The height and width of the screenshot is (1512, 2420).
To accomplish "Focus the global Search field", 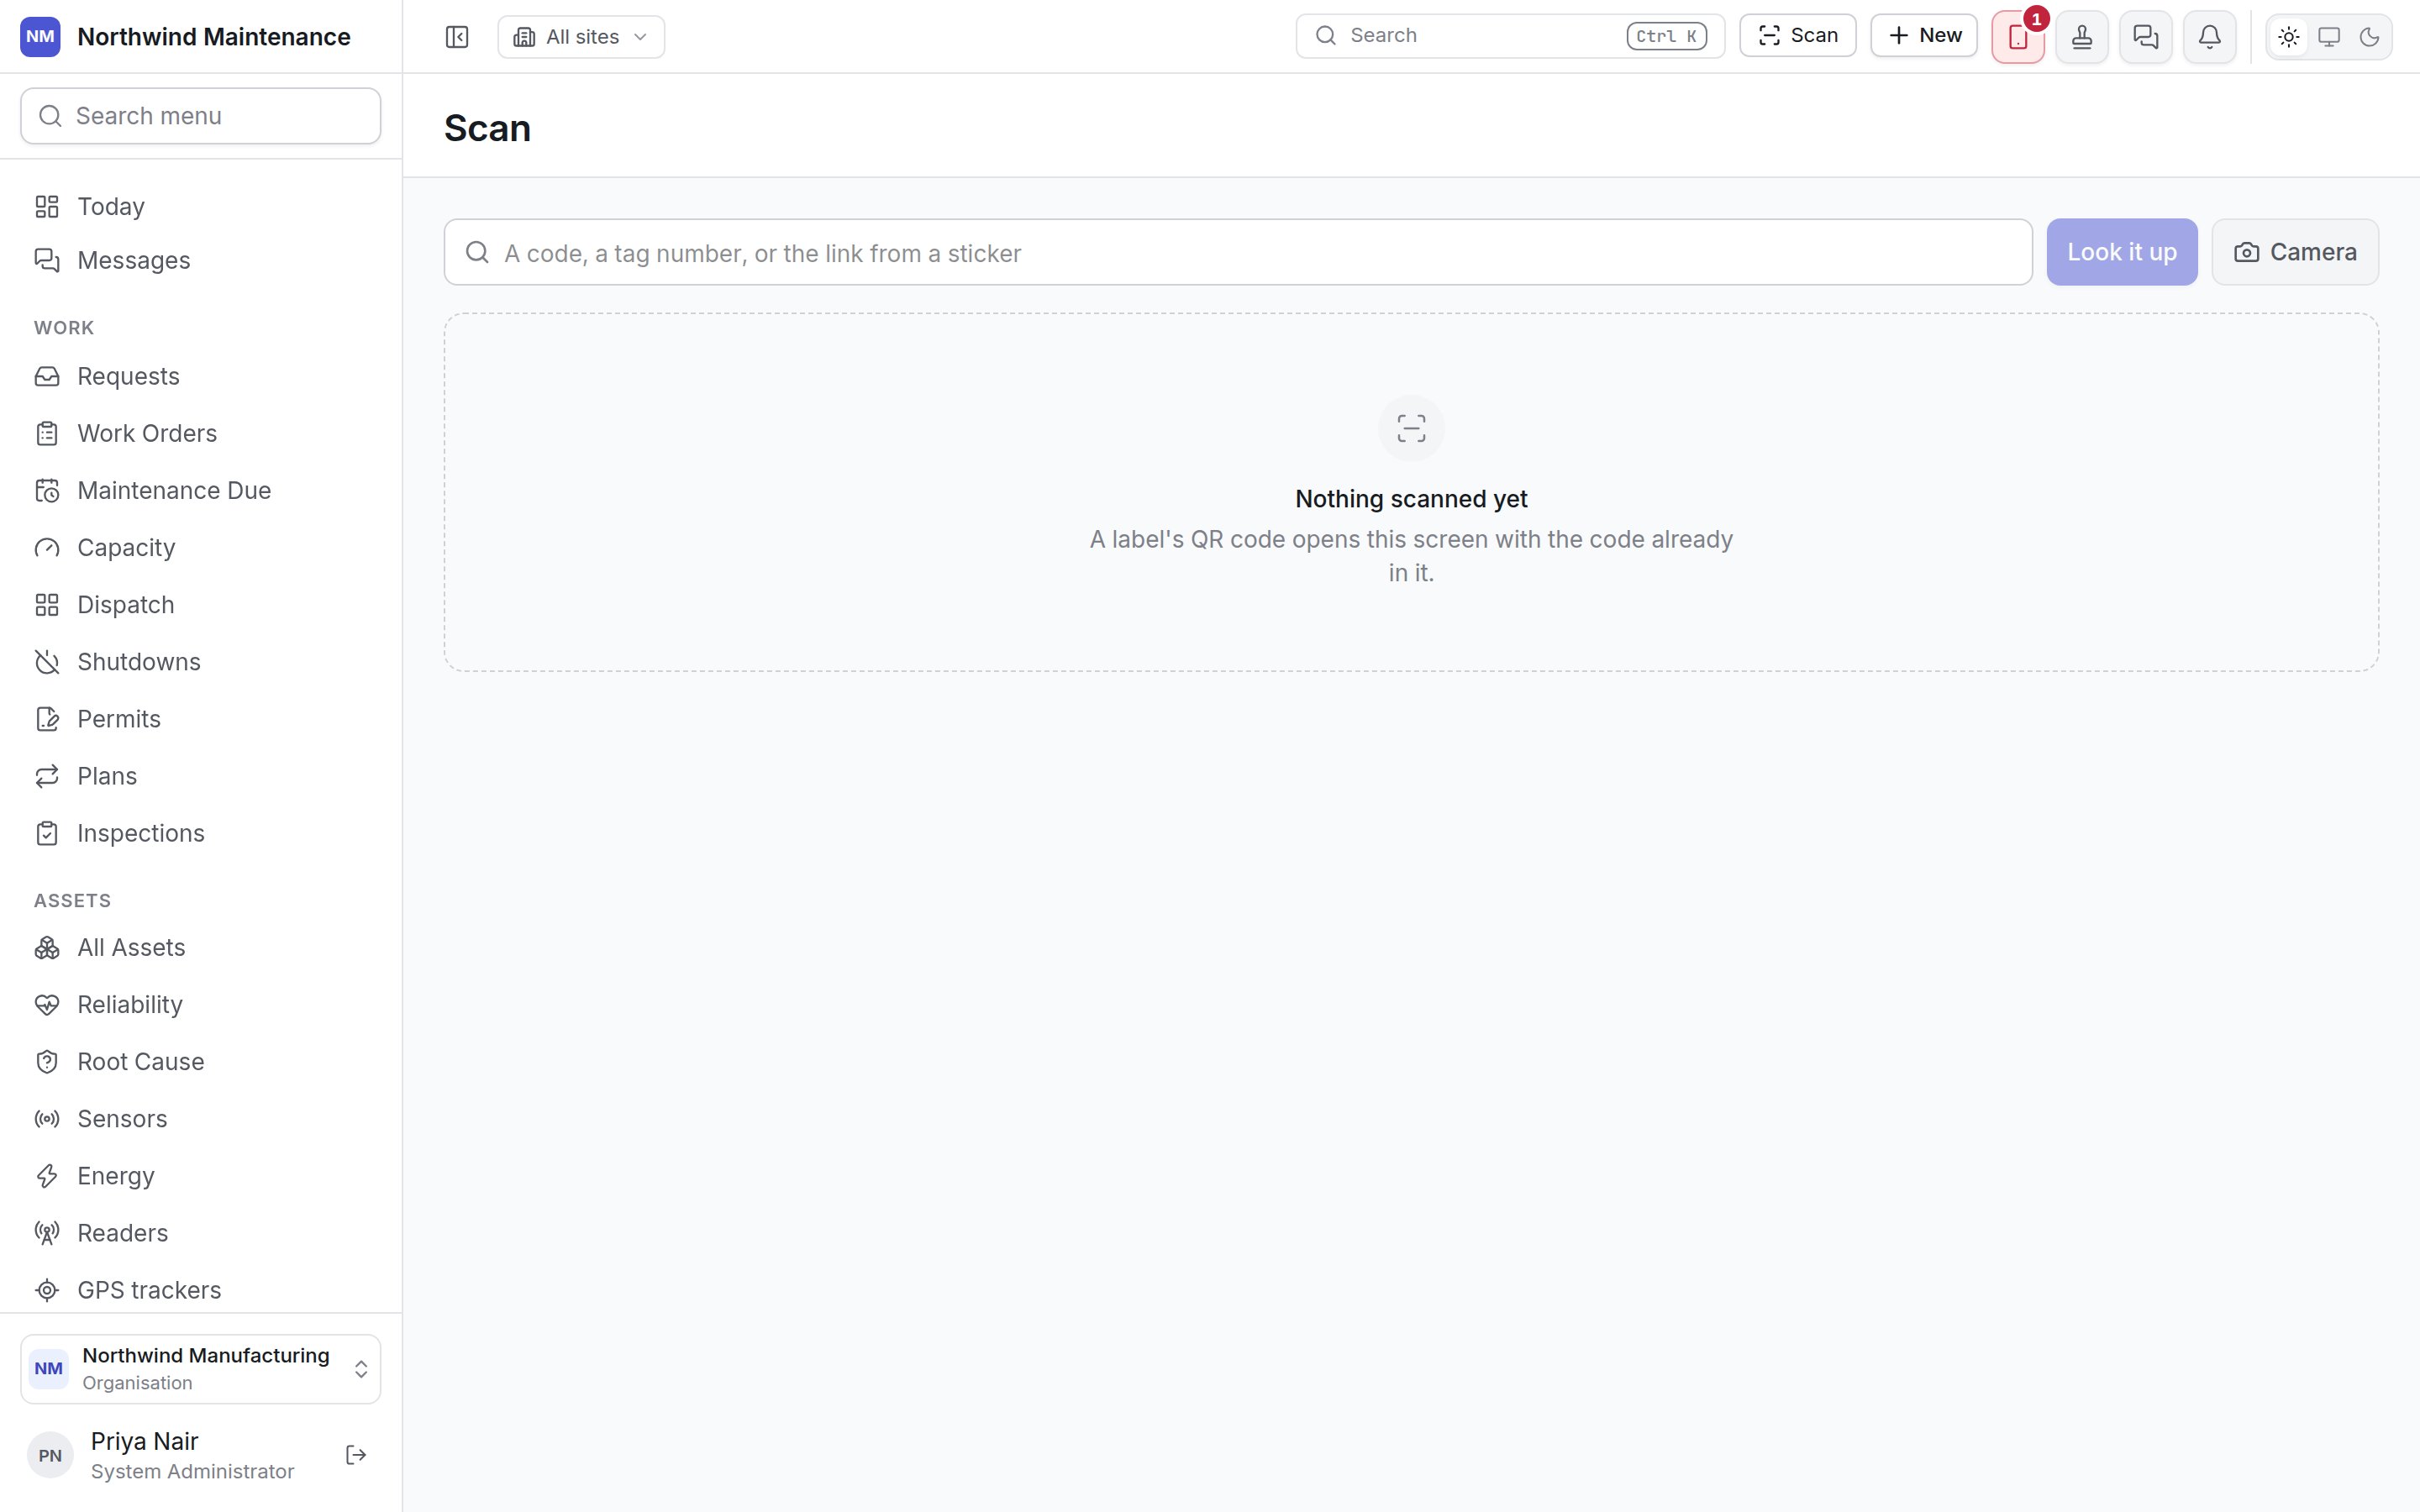I will pyautogui.click(x=1510, y=36).
